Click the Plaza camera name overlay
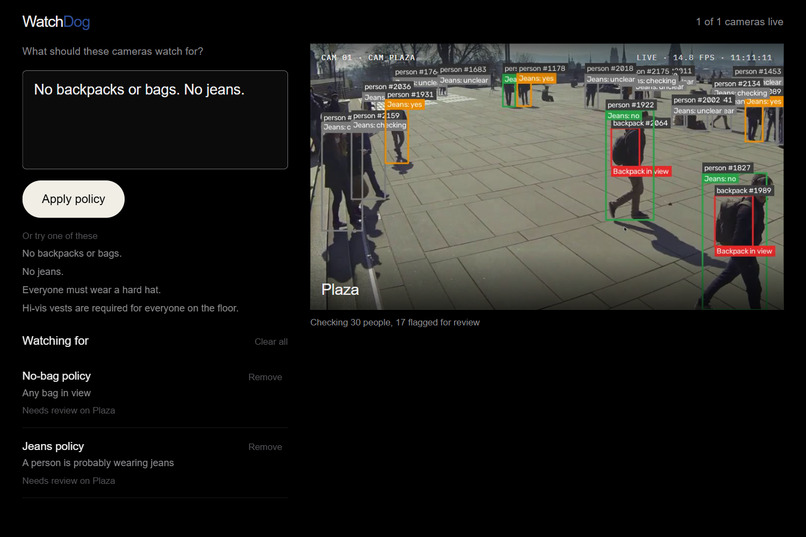The width and height of the screenshot is (806, 537). (x=340, y=290)
